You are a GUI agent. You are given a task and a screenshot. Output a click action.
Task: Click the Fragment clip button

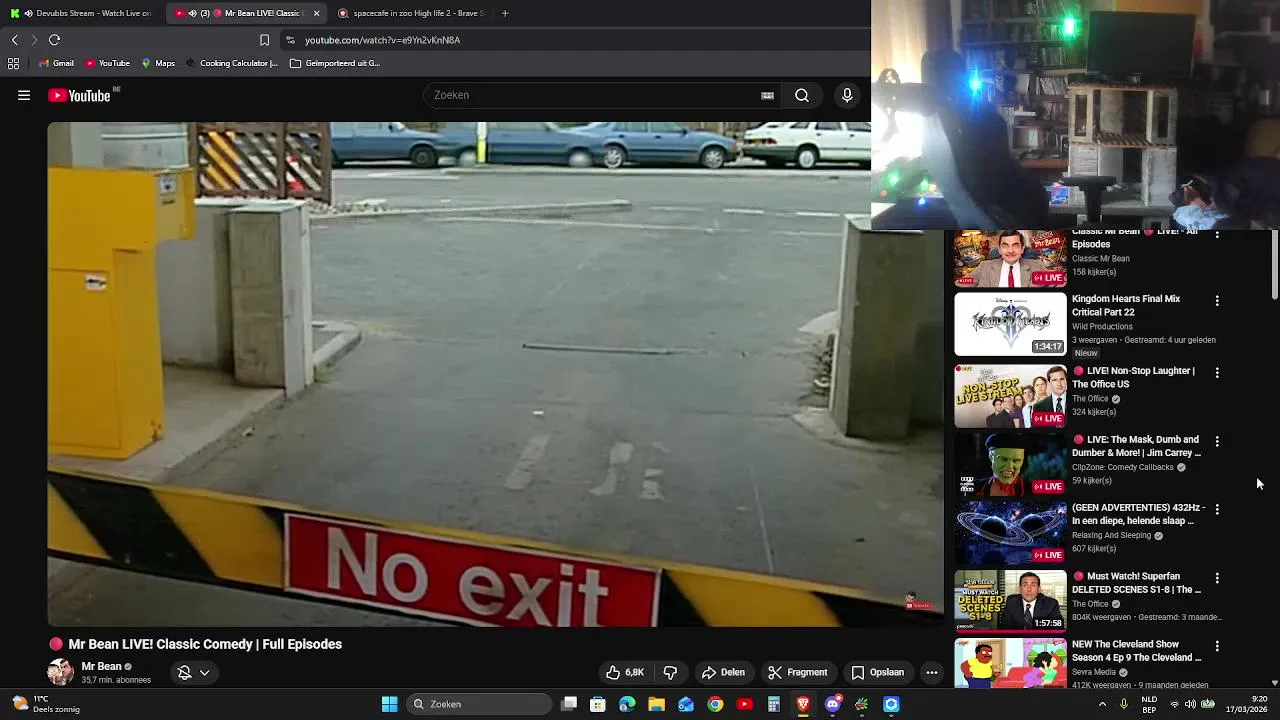[x=797, y=672]
